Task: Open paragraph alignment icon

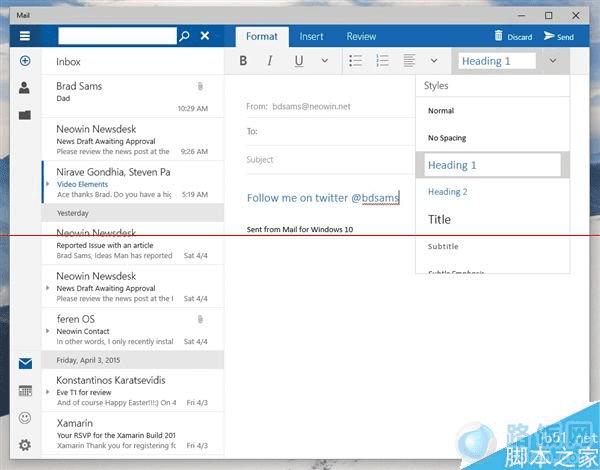Action: click(x=409, y=61)
